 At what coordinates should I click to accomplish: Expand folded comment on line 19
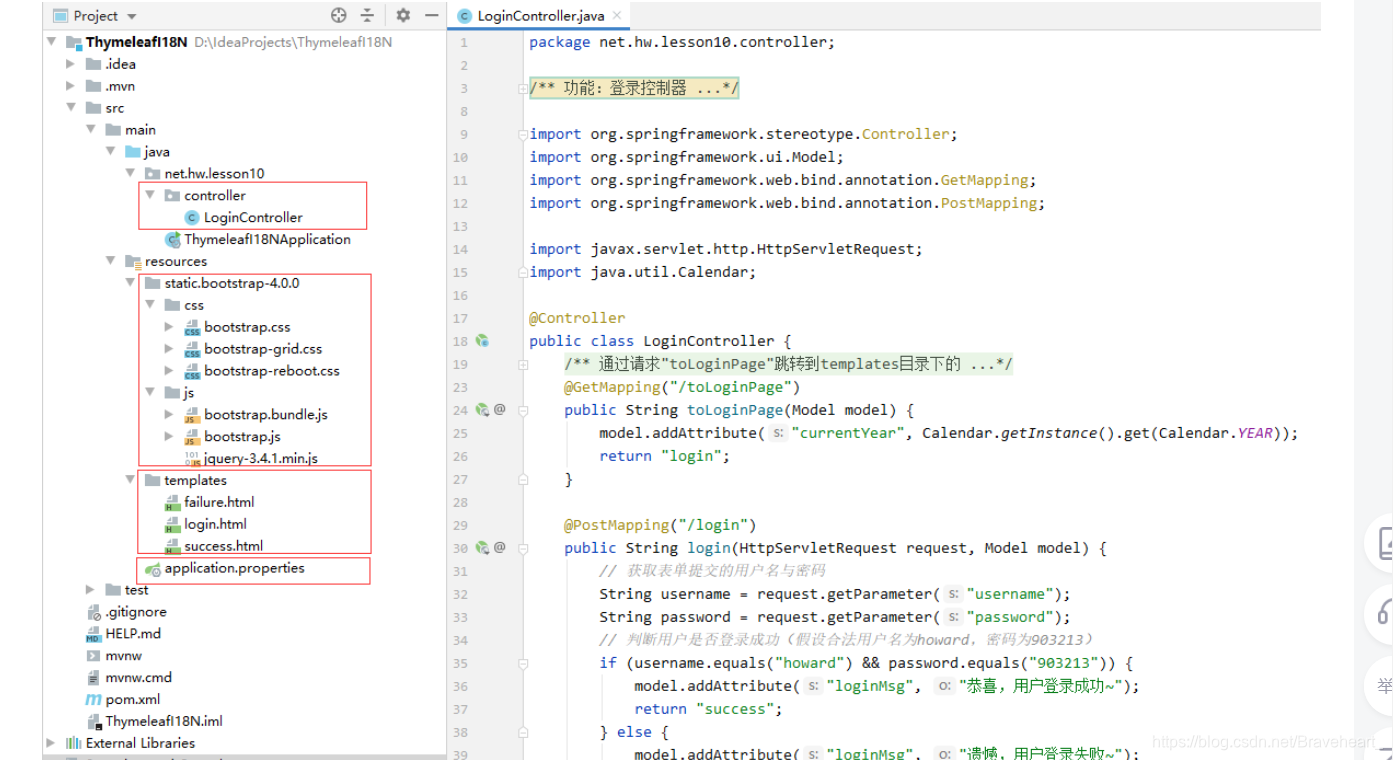point(523,365)
